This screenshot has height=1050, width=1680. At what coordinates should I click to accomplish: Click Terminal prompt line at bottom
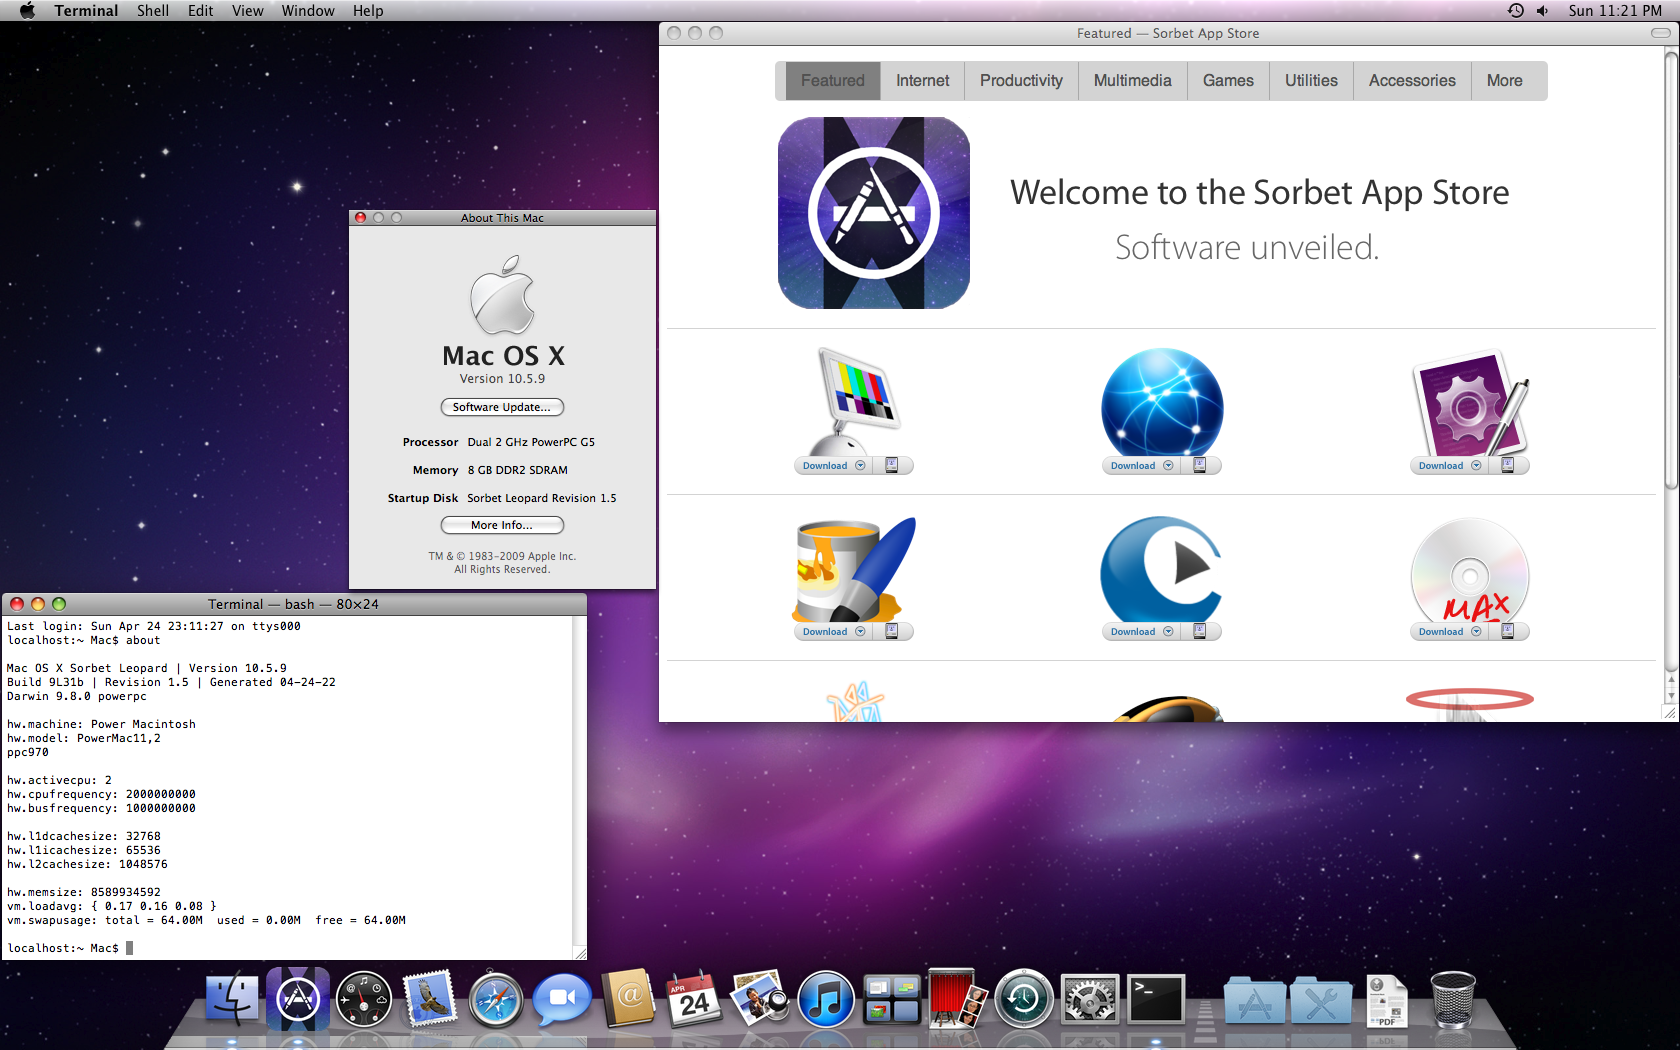(x=70, y=948)
